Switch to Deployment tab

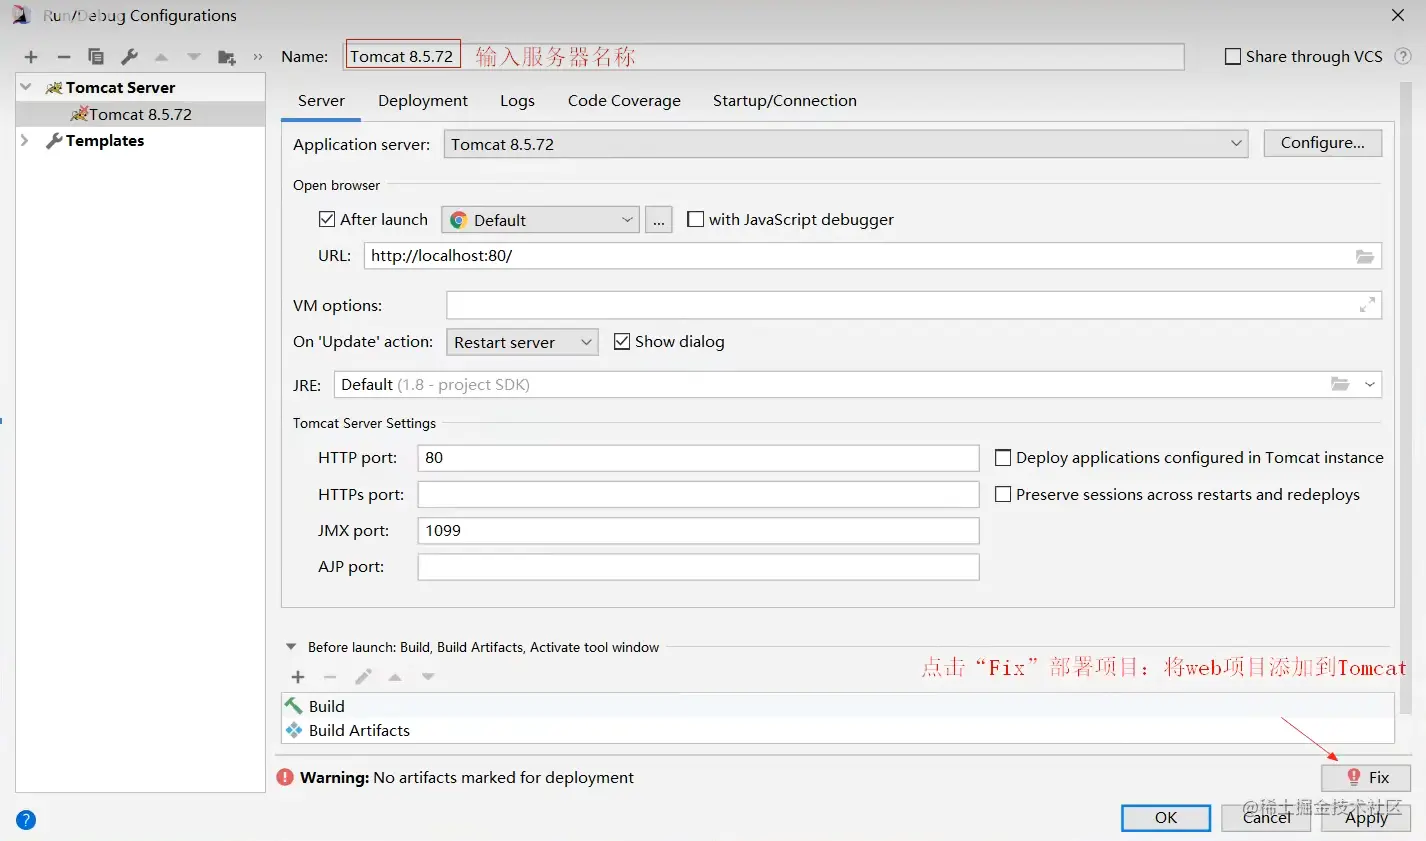click(423, 100)
